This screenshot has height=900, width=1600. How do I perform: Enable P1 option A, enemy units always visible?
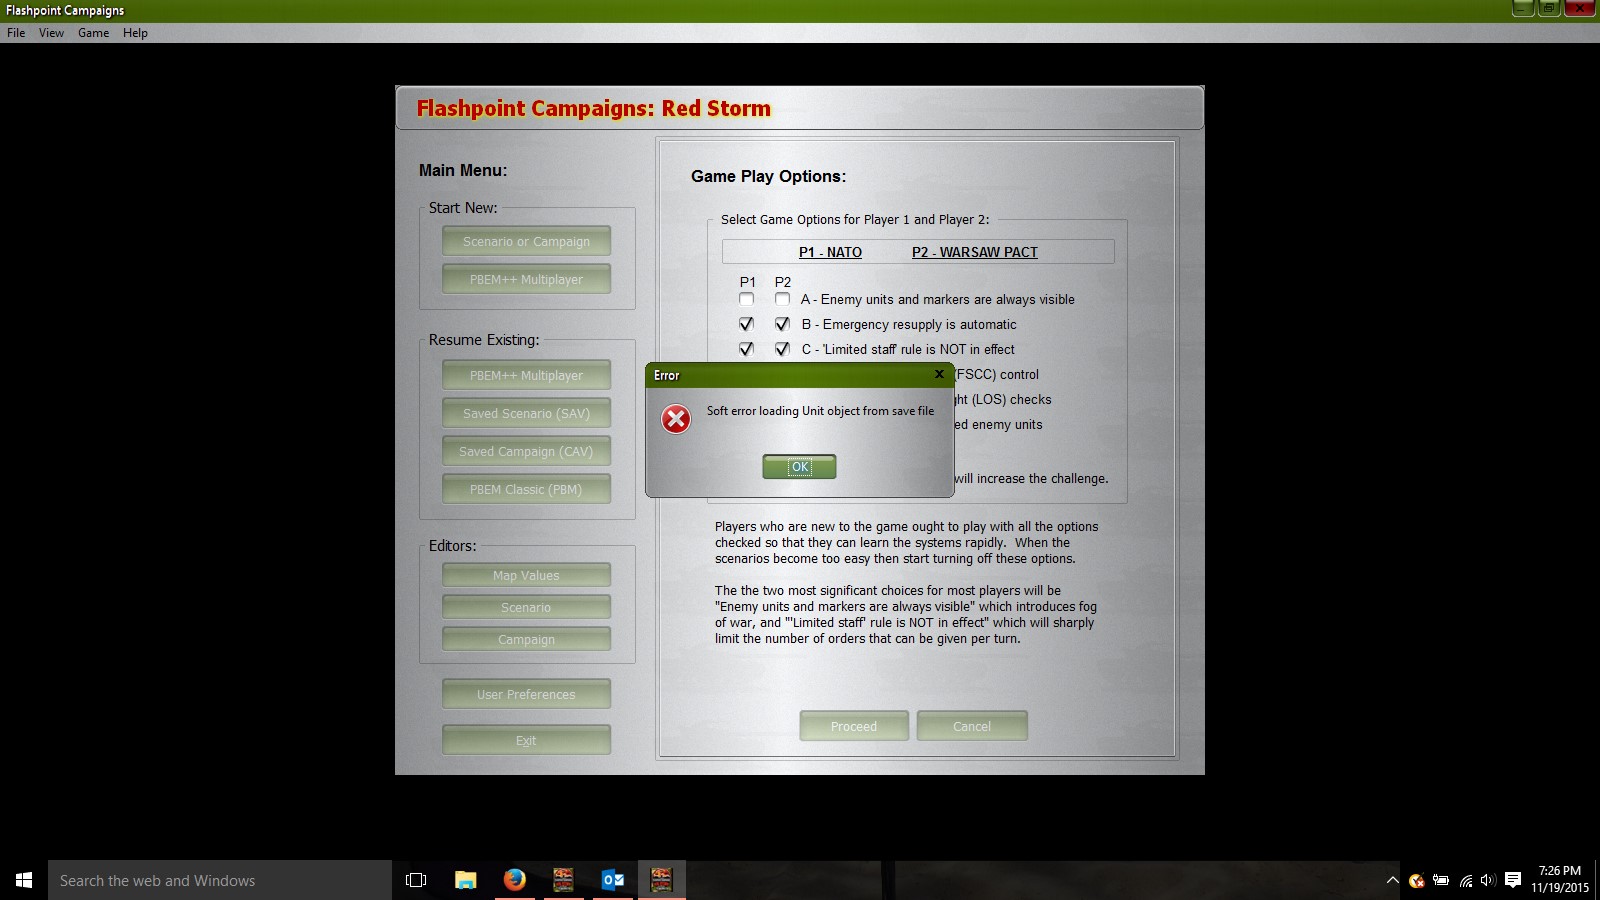(747, 299)
